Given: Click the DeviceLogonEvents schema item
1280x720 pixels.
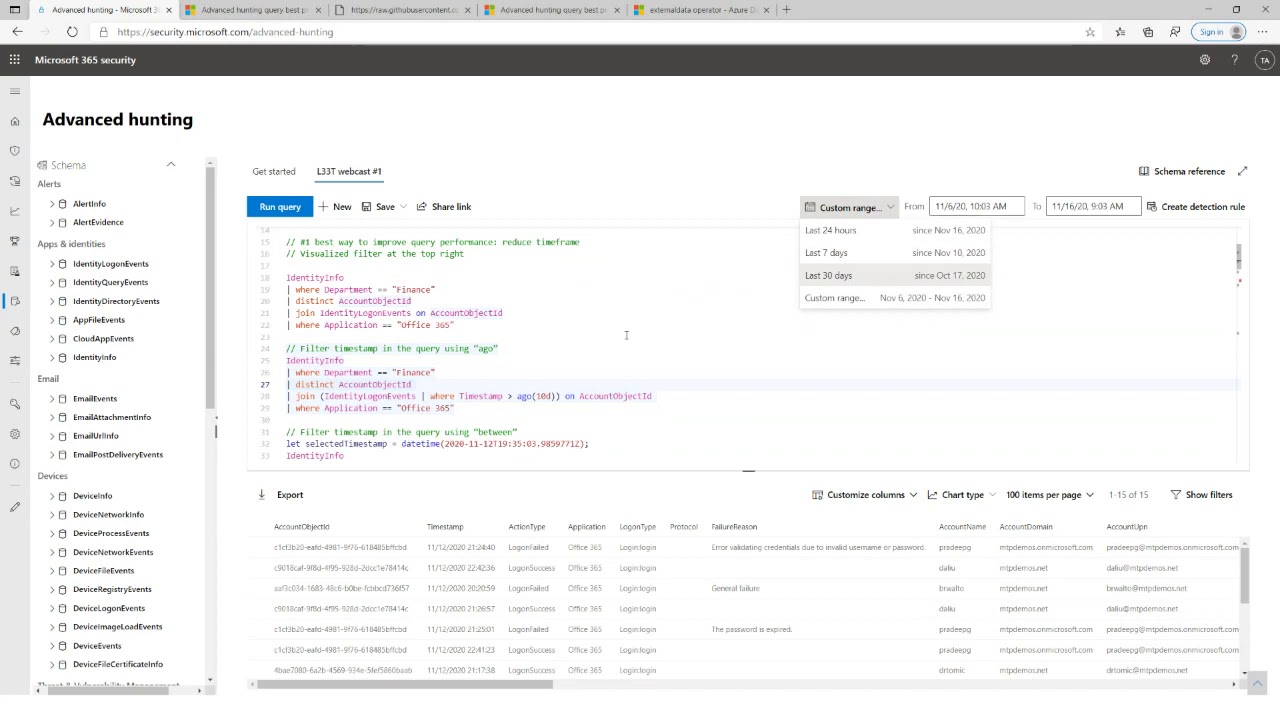Looking at the screenshot, I should (109, 608).
